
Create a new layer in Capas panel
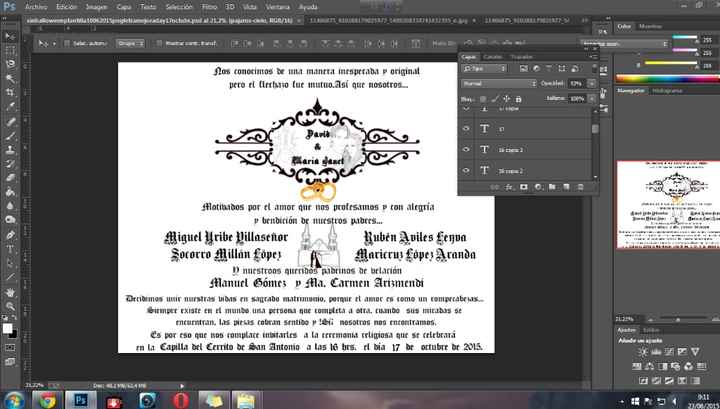point(567,187)
